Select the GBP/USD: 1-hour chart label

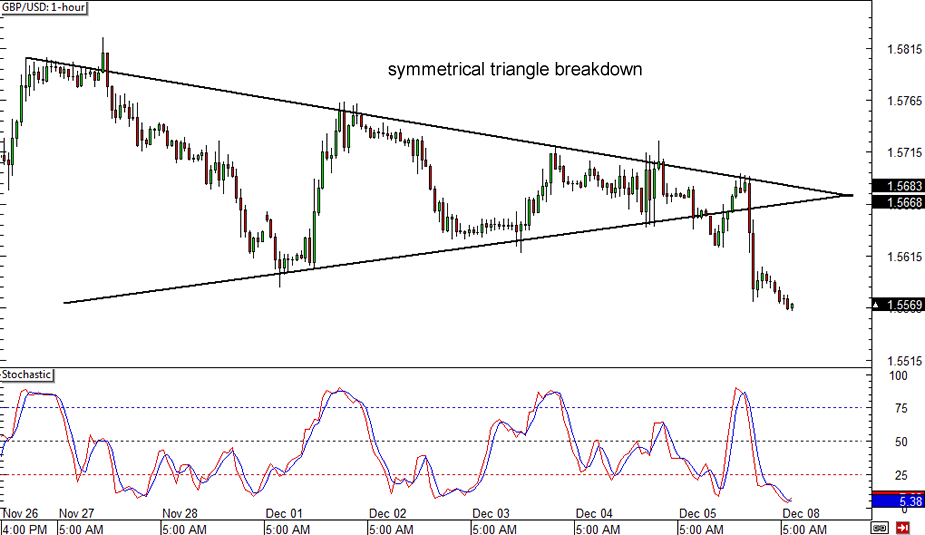coord(44,8)
